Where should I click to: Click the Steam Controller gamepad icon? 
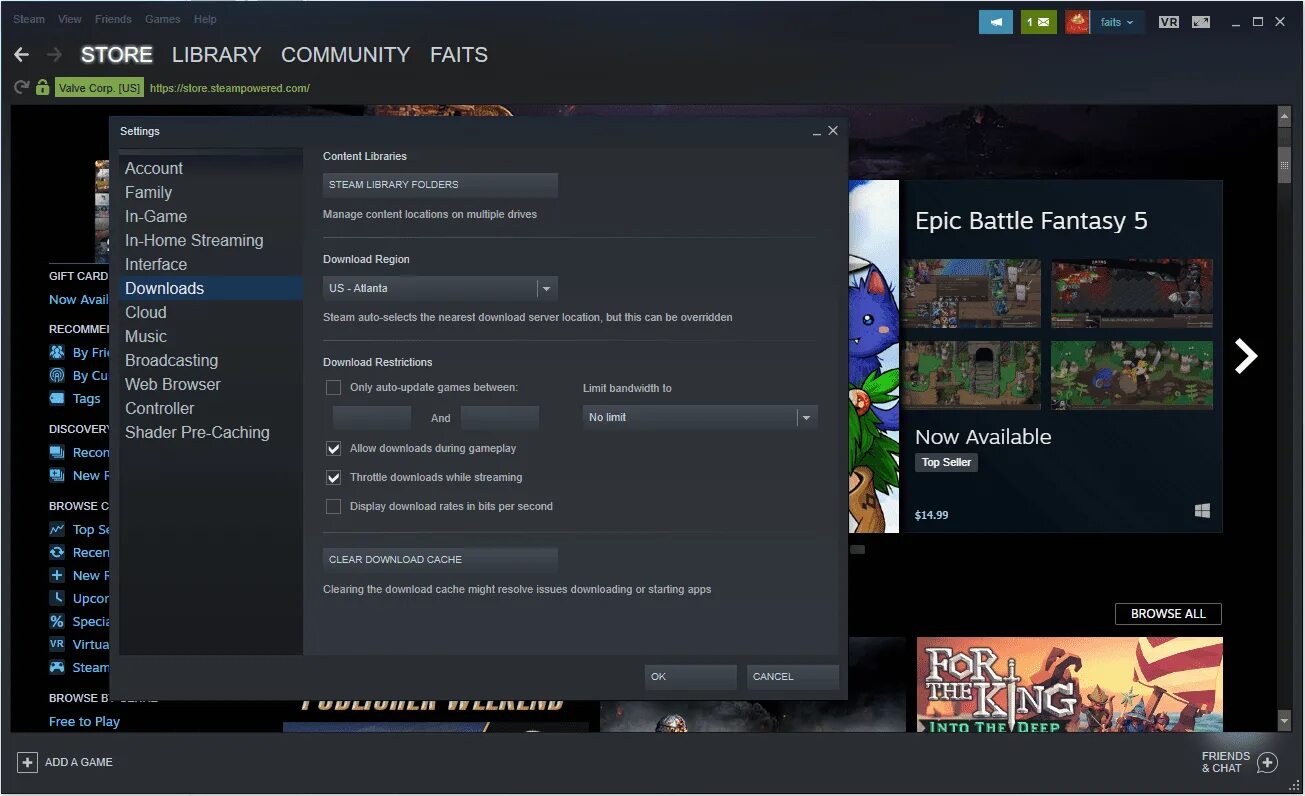(x=57, y=667)
